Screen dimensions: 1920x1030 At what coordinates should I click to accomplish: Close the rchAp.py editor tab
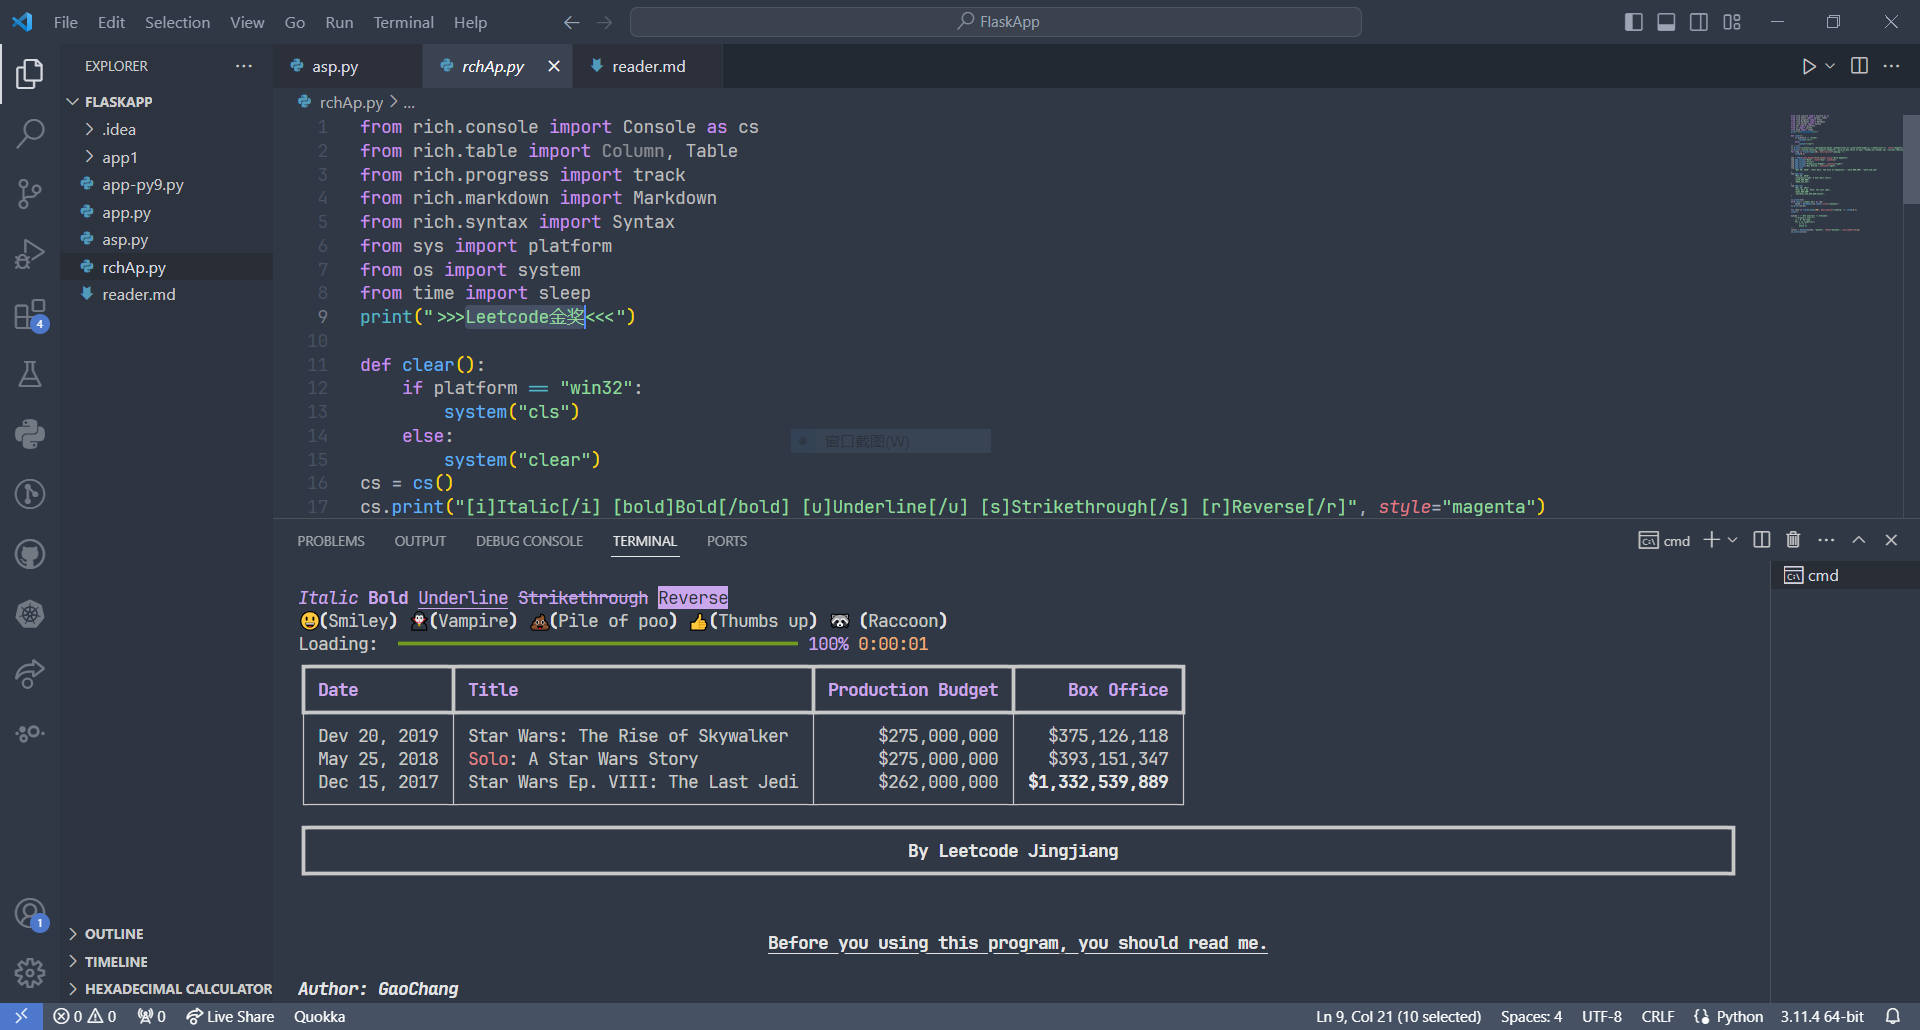click(x=554, y=66)
